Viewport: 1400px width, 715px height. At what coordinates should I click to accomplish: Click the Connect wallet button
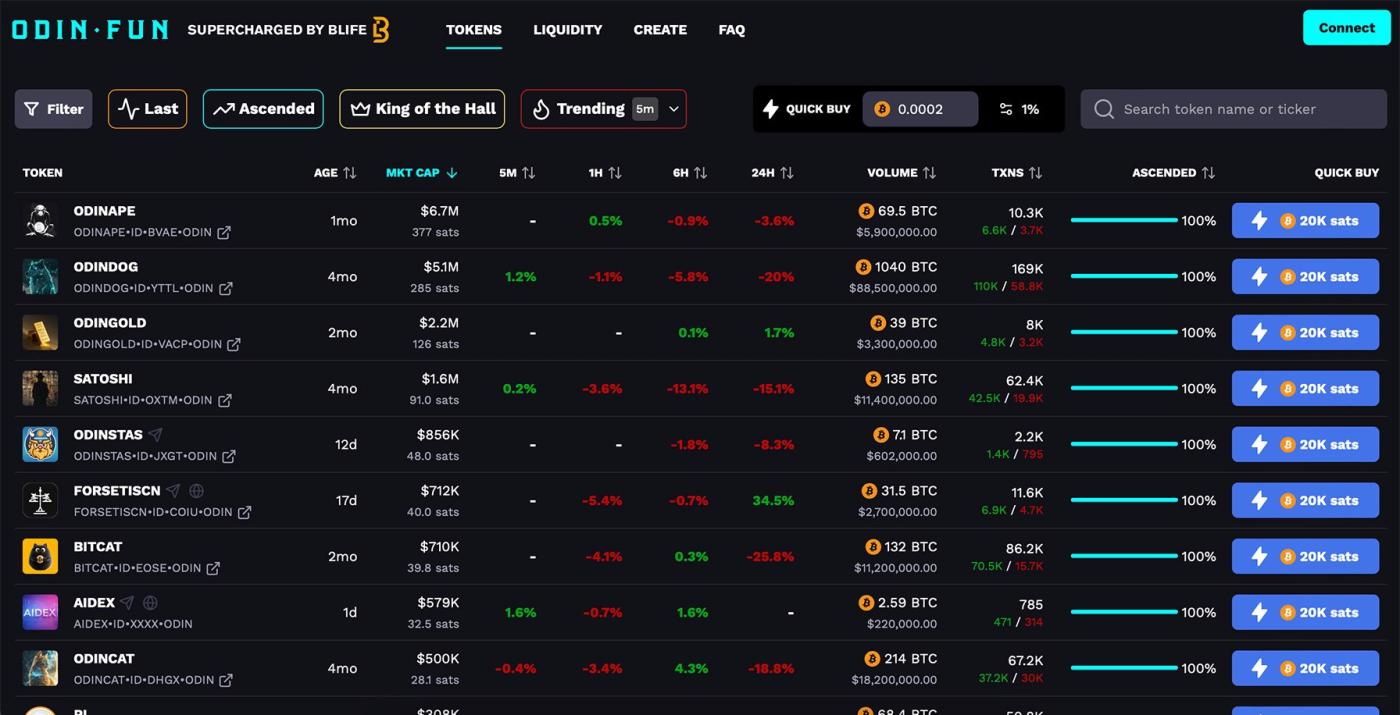(1345, 28)
